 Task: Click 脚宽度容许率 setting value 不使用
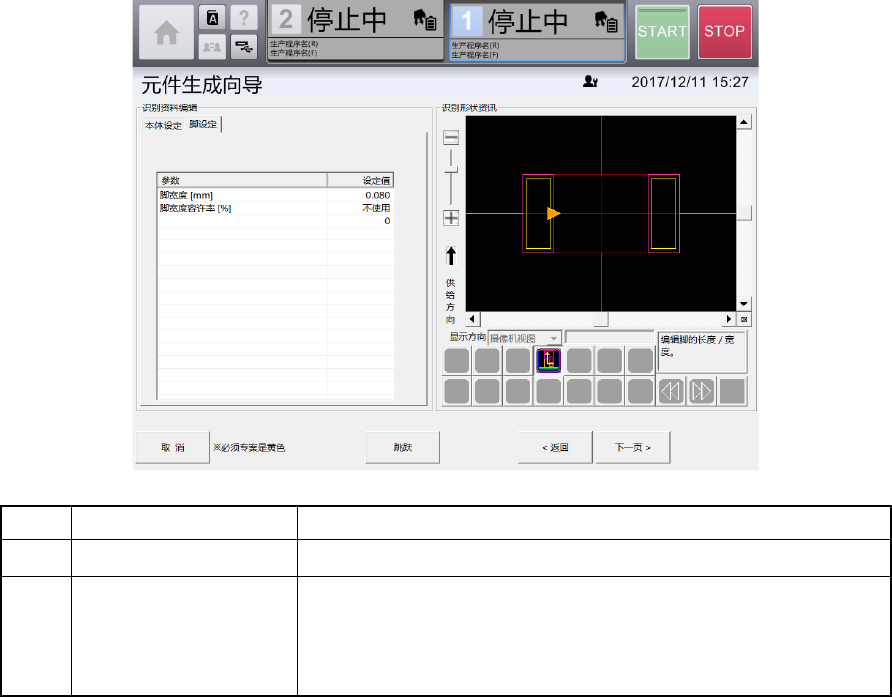(x=375, y=208)
